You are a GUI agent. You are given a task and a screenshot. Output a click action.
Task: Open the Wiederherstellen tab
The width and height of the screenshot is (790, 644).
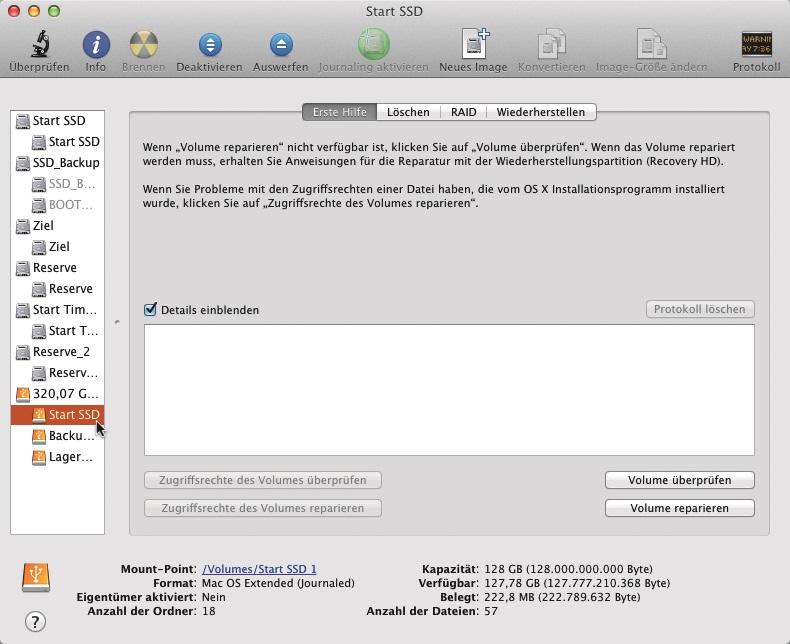pyautogui.click(x=541, y=112)
